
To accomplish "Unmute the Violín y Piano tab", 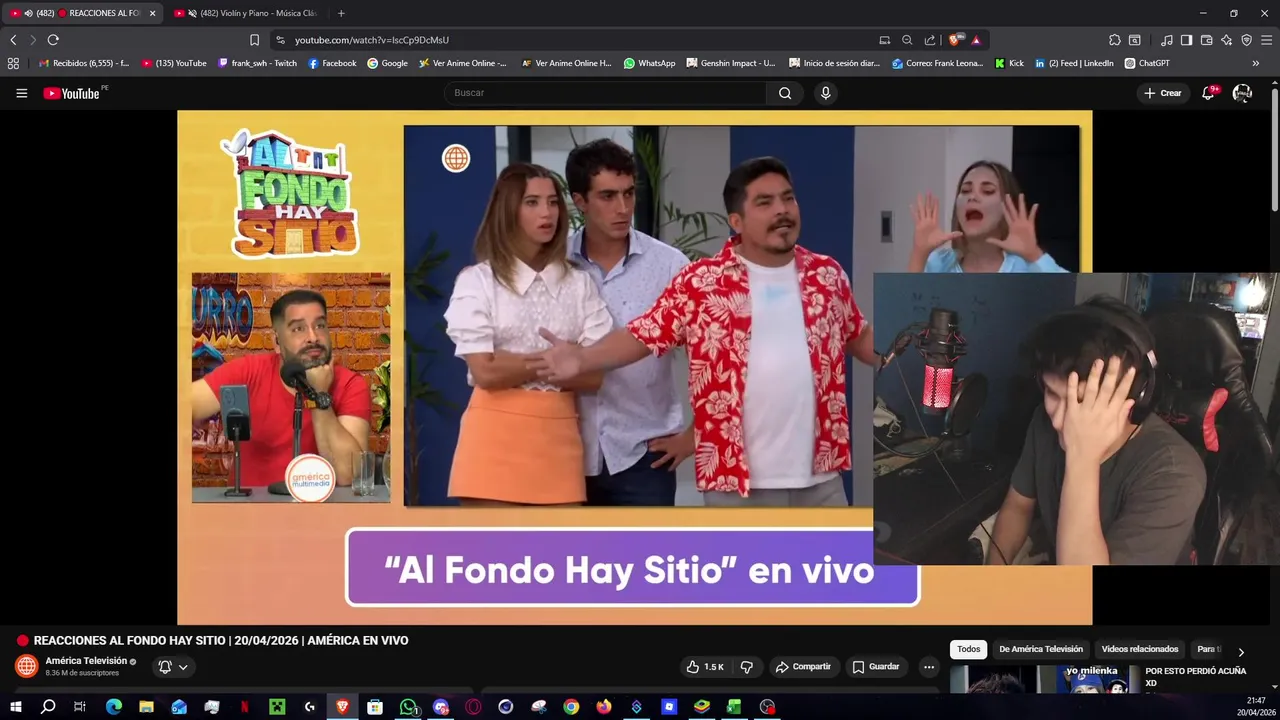I will (192, 13).
